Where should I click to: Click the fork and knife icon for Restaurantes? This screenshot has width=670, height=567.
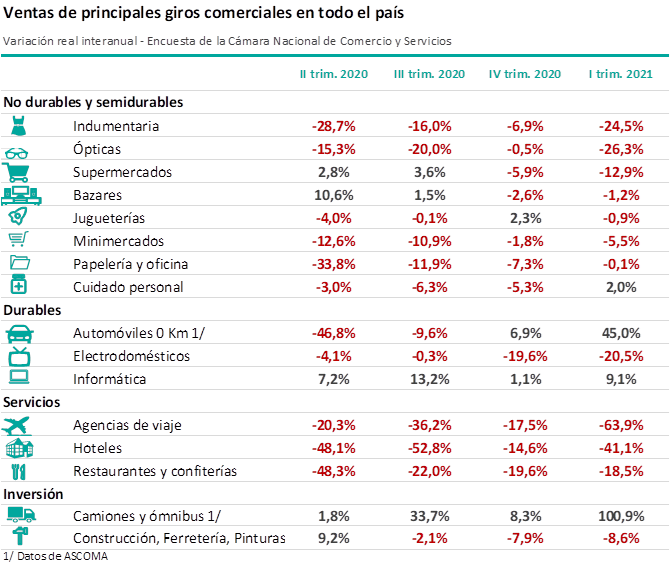tap(19, 472)
